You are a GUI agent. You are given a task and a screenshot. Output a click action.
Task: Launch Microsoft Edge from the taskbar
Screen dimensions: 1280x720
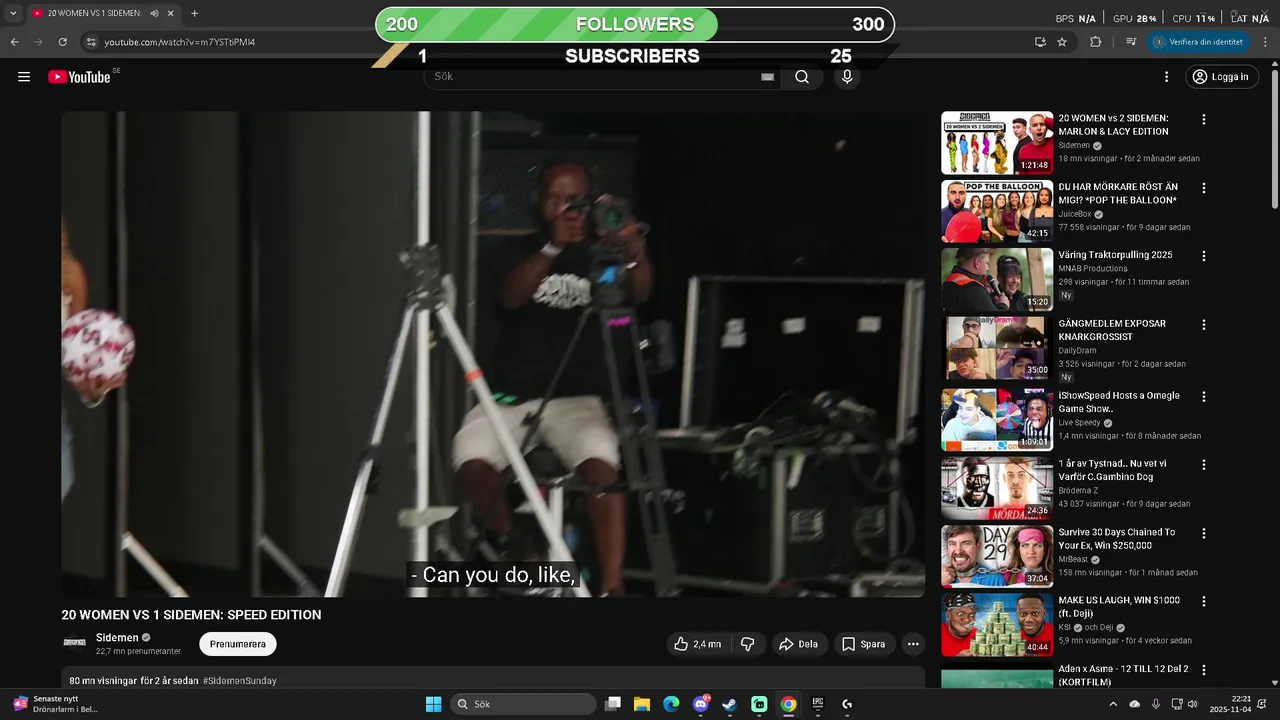tap(671, 704)
